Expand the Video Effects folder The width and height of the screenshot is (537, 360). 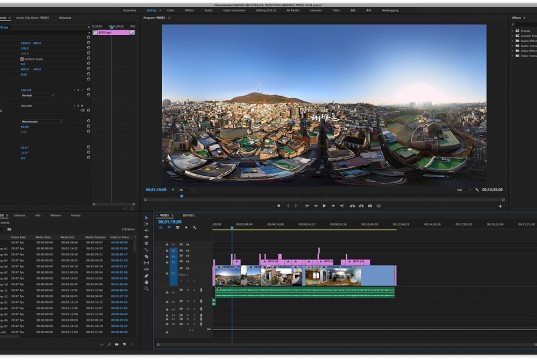tap(513, 51)
